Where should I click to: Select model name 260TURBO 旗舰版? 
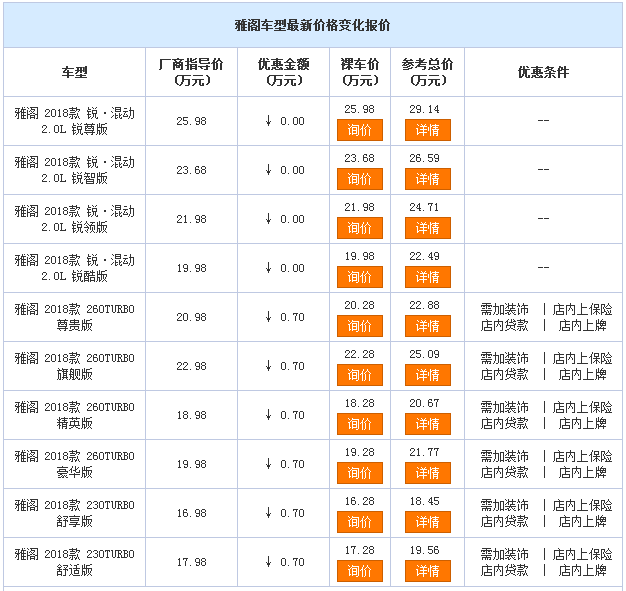(75, 366)
